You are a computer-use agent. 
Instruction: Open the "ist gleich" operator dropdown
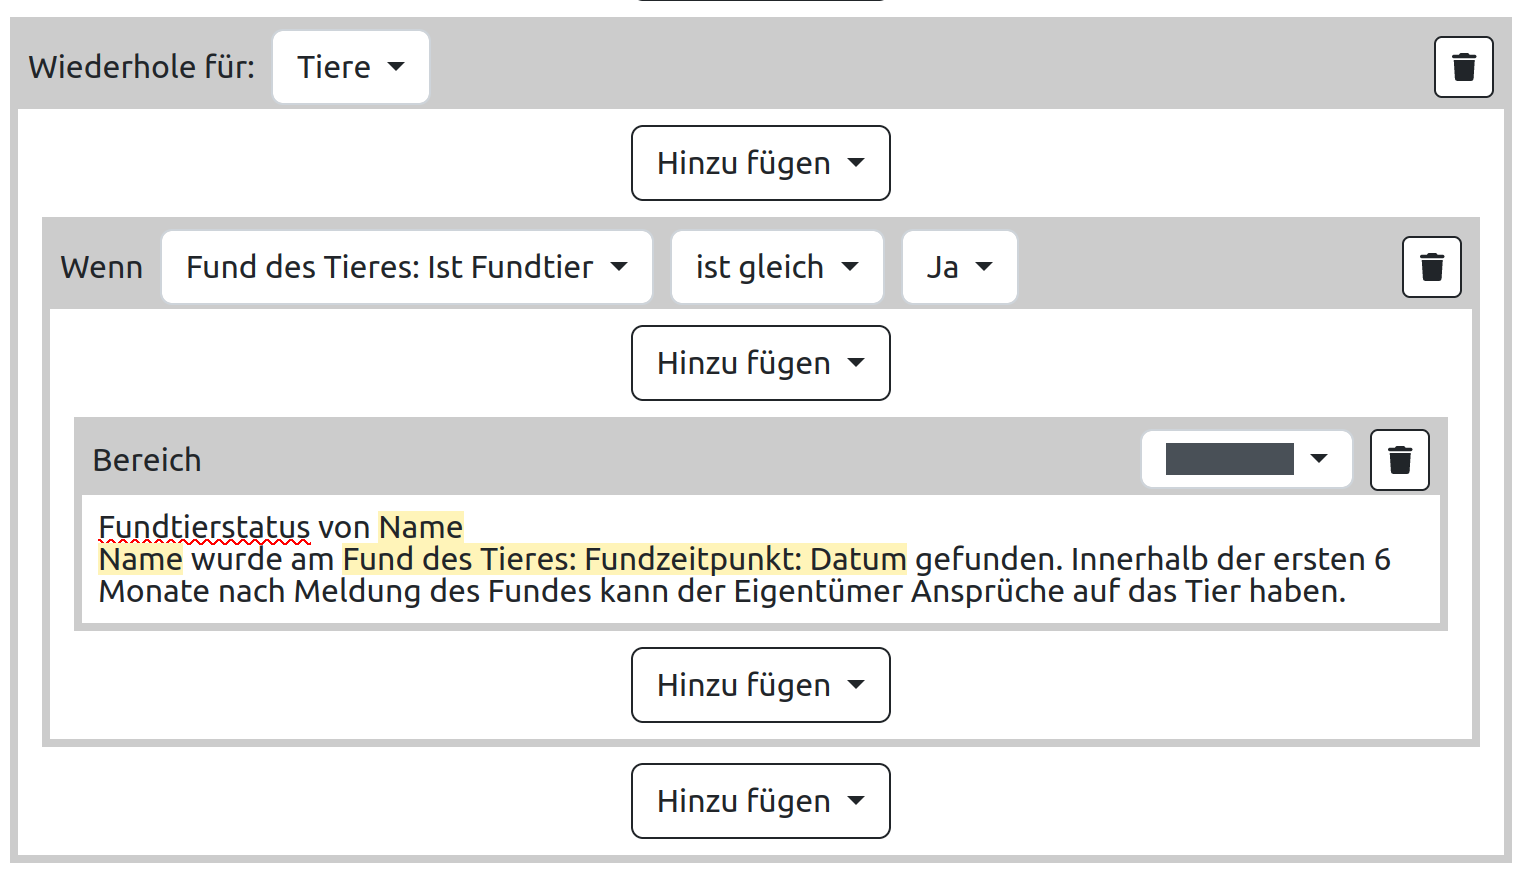click(x=776, y=266)
